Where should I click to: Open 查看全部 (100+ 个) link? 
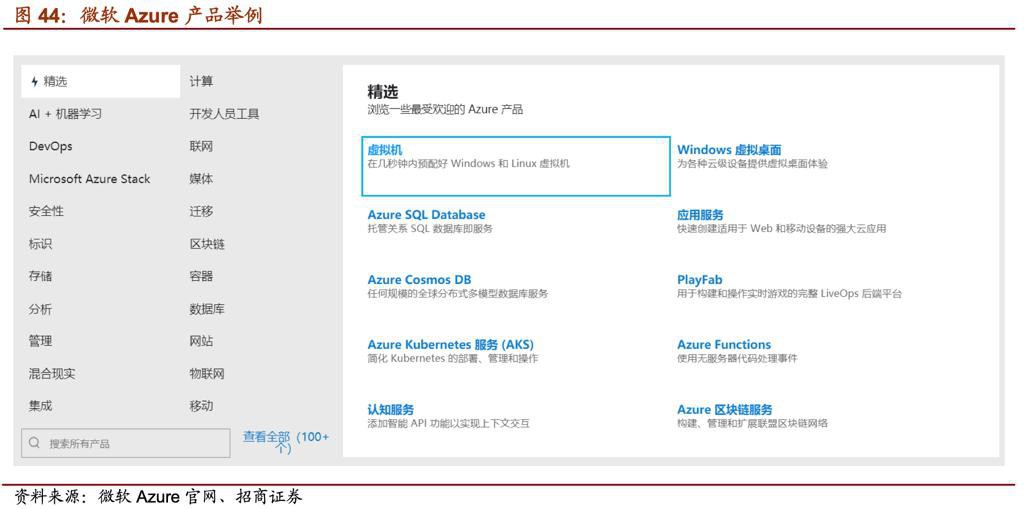tap(286, 442)
